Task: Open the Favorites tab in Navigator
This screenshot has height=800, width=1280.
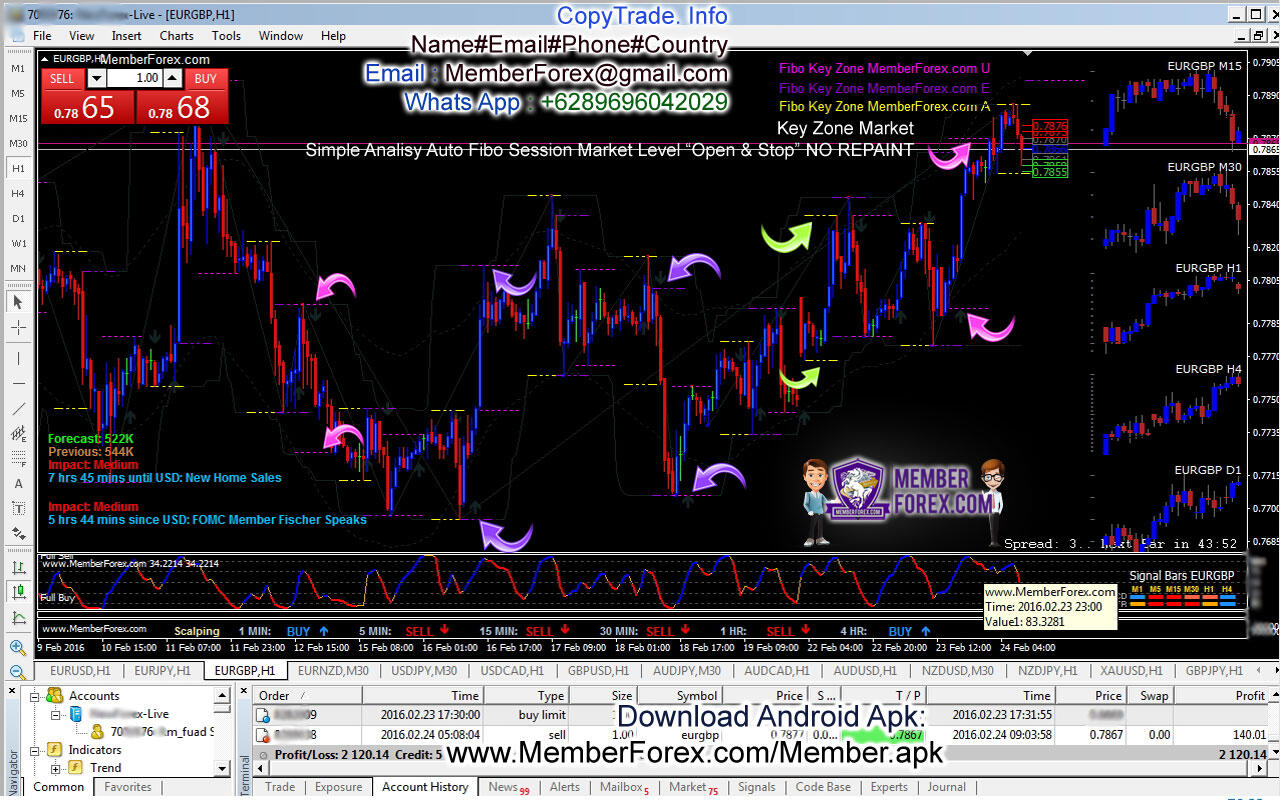Action: (128, 787)
